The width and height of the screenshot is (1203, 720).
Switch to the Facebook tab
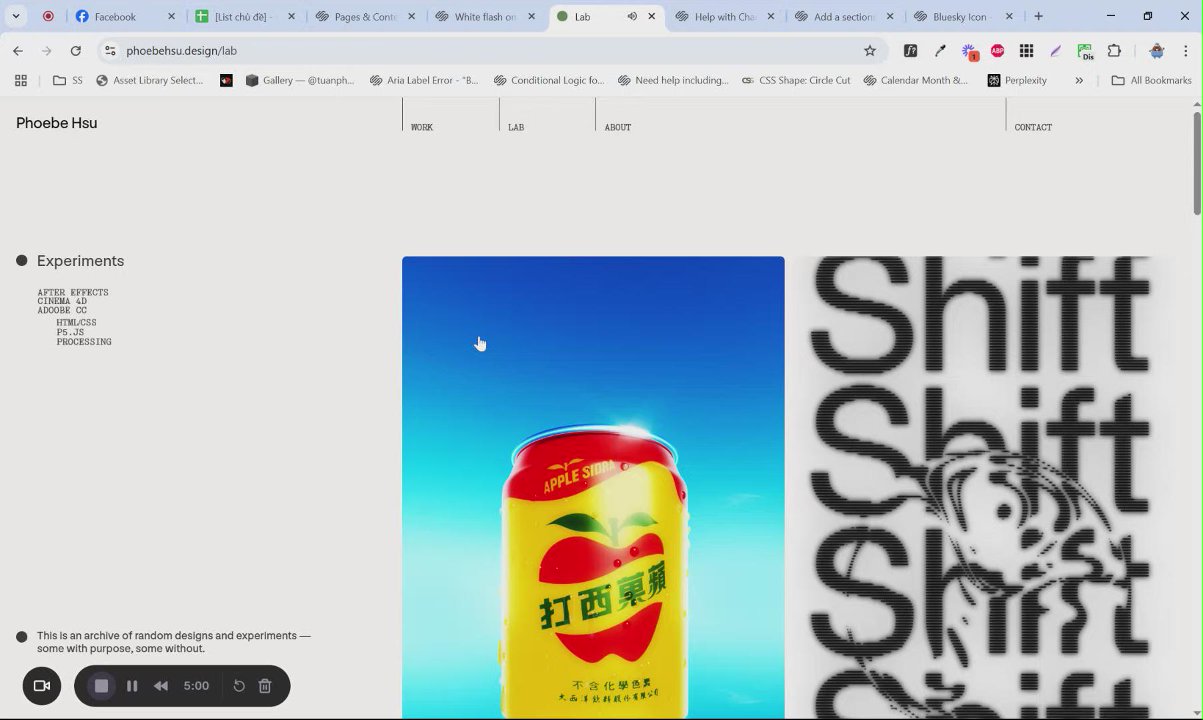[x=115, y=17]
